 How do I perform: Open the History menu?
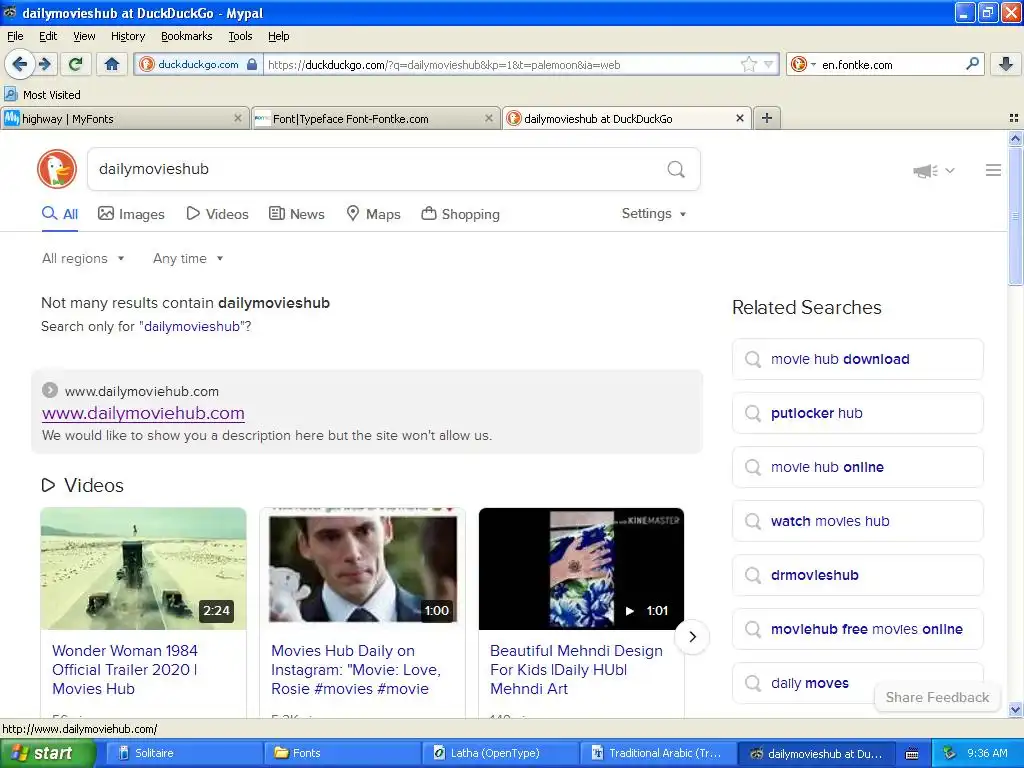point(127,36)
